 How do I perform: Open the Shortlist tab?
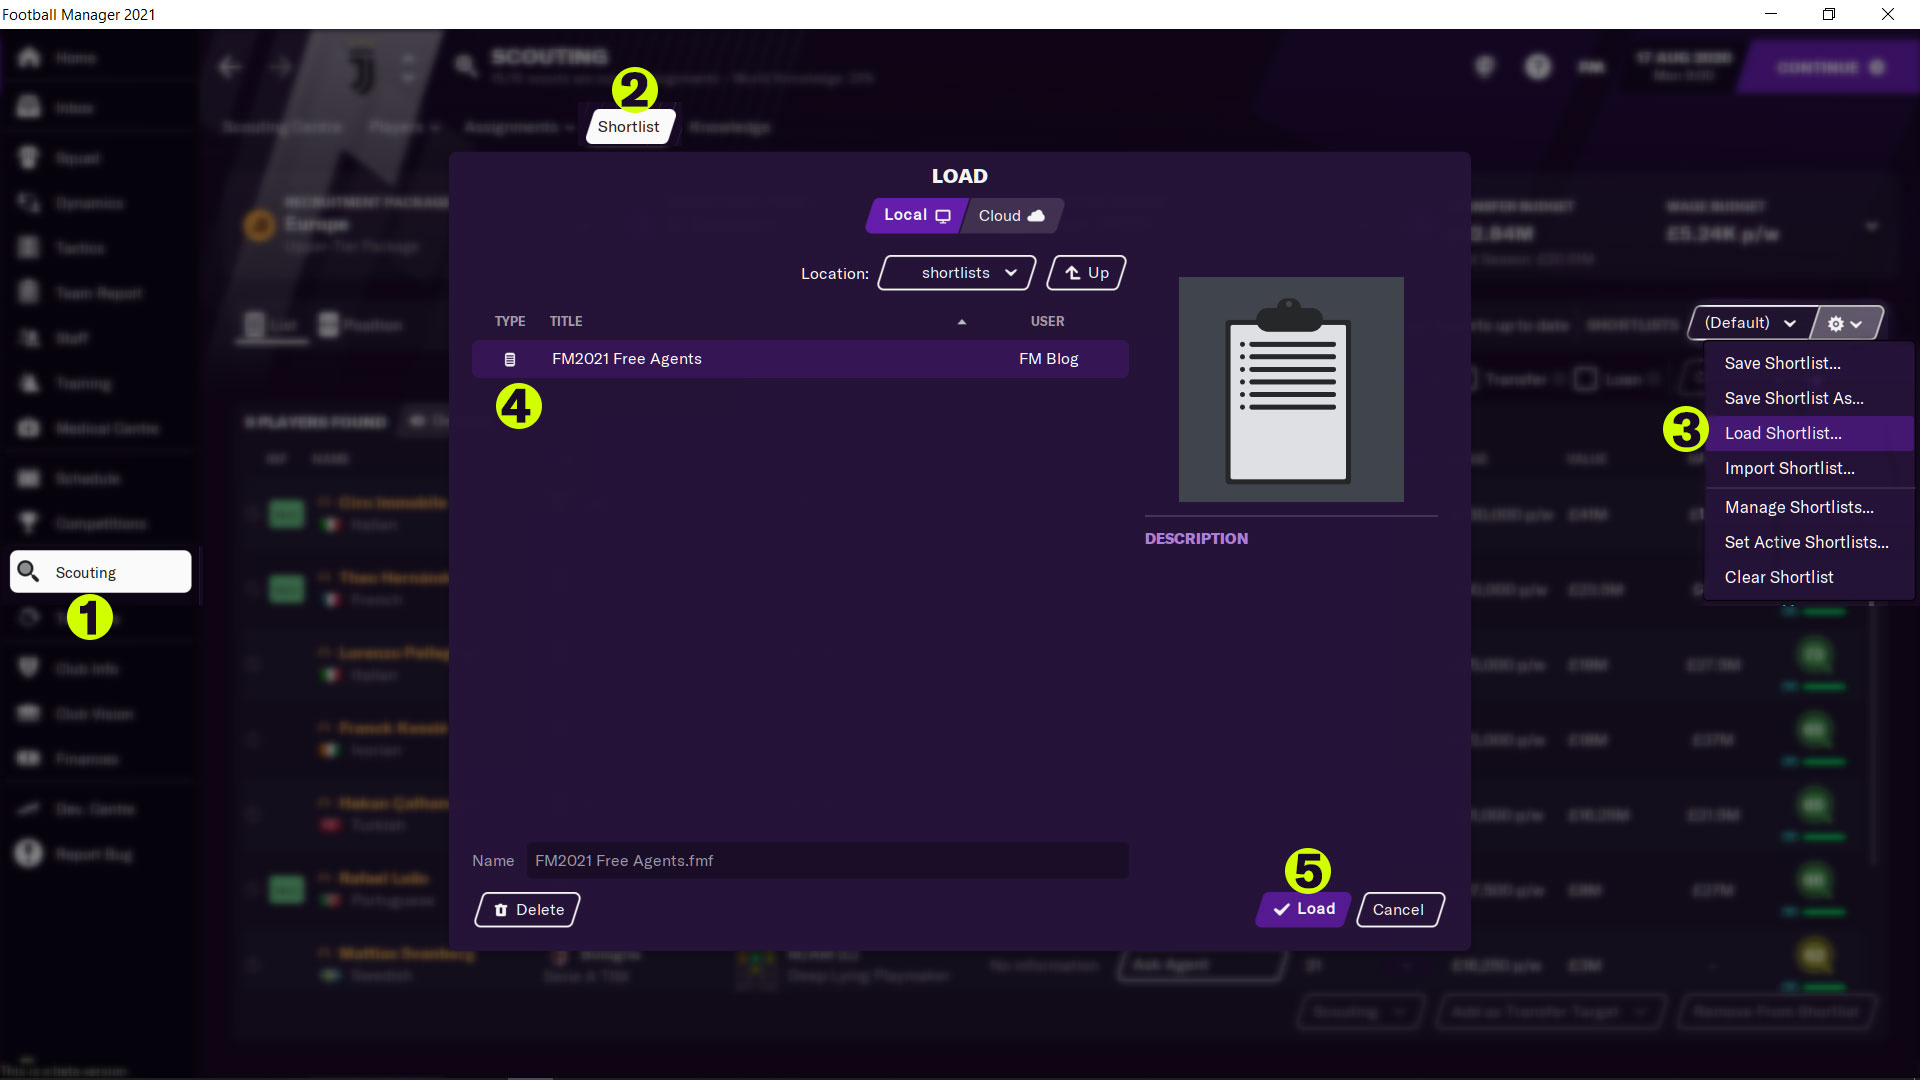click(628, 127)
